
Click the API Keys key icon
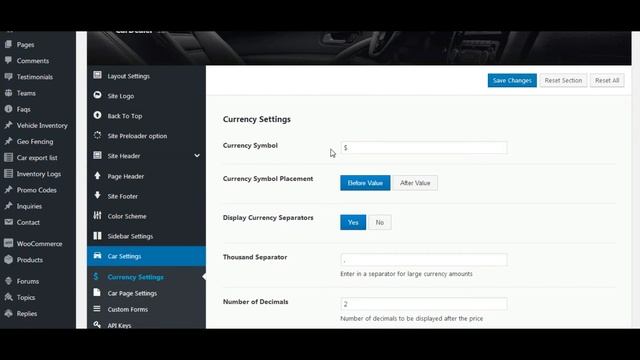pyautogui.click(x=97, y=325)
